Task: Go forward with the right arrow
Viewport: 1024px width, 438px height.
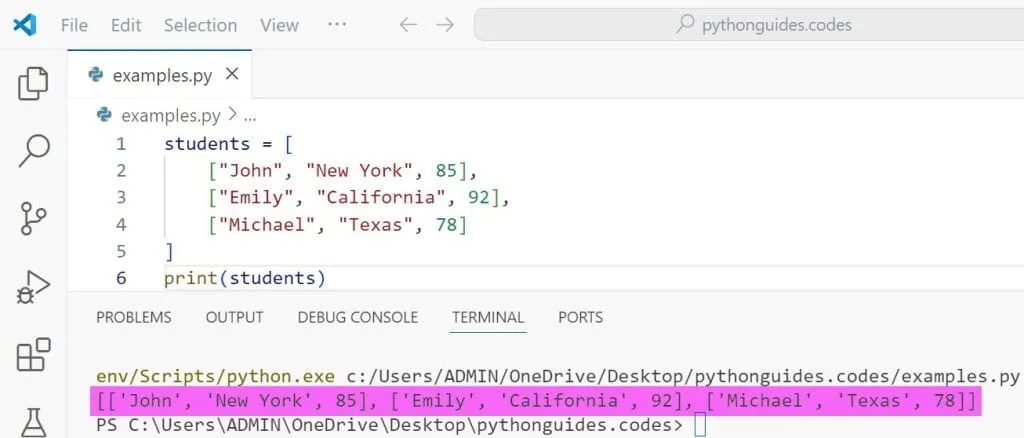Action: click(445, 25)
